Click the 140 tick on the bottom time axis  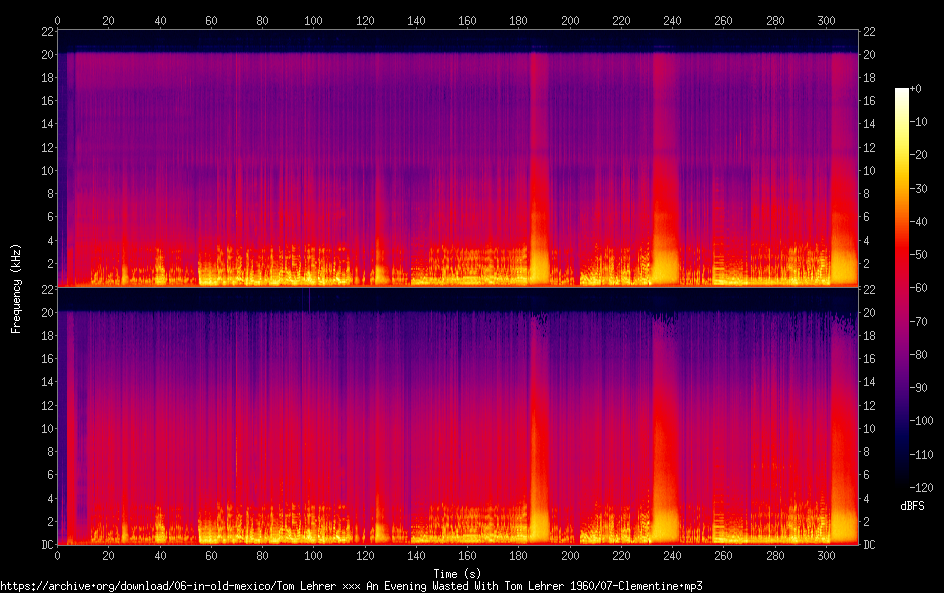[x=416, y=556]
